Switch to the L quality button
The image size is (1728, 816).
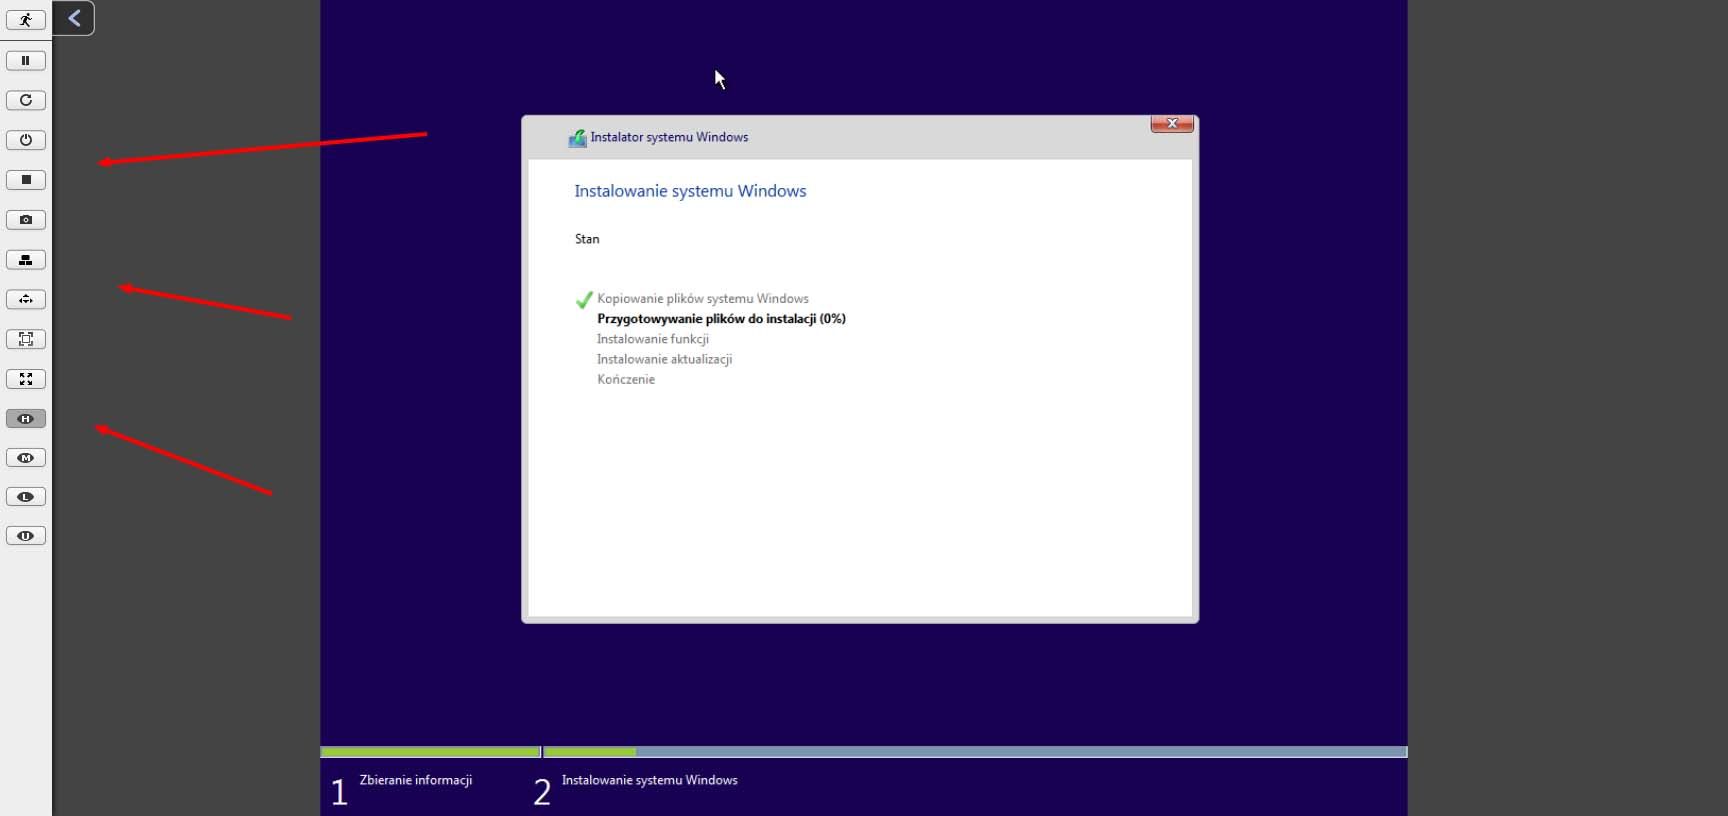pyautogui.click(x=26, y=497)
